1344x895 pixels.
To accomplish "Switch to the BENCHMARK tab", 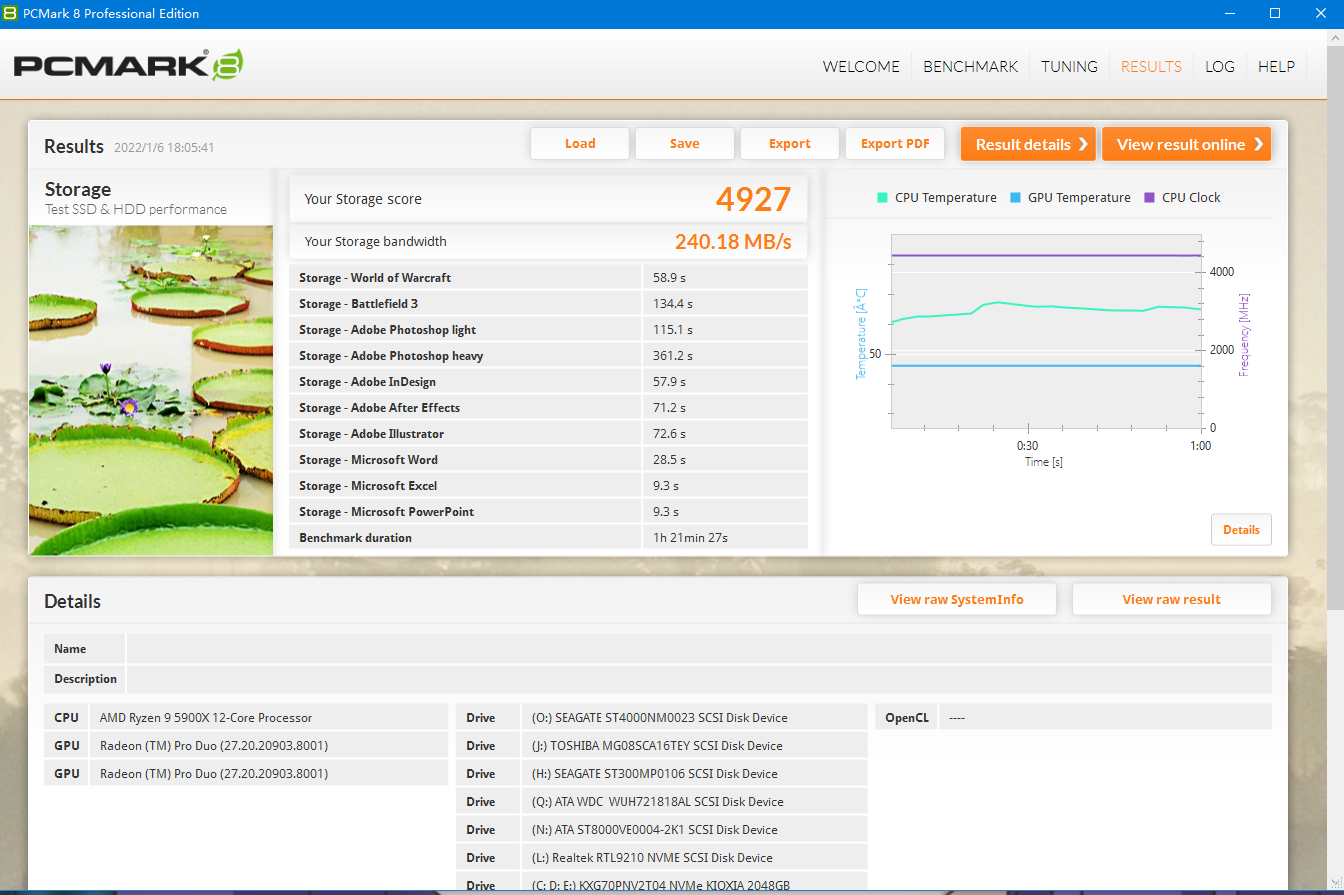I will (970, 66).
